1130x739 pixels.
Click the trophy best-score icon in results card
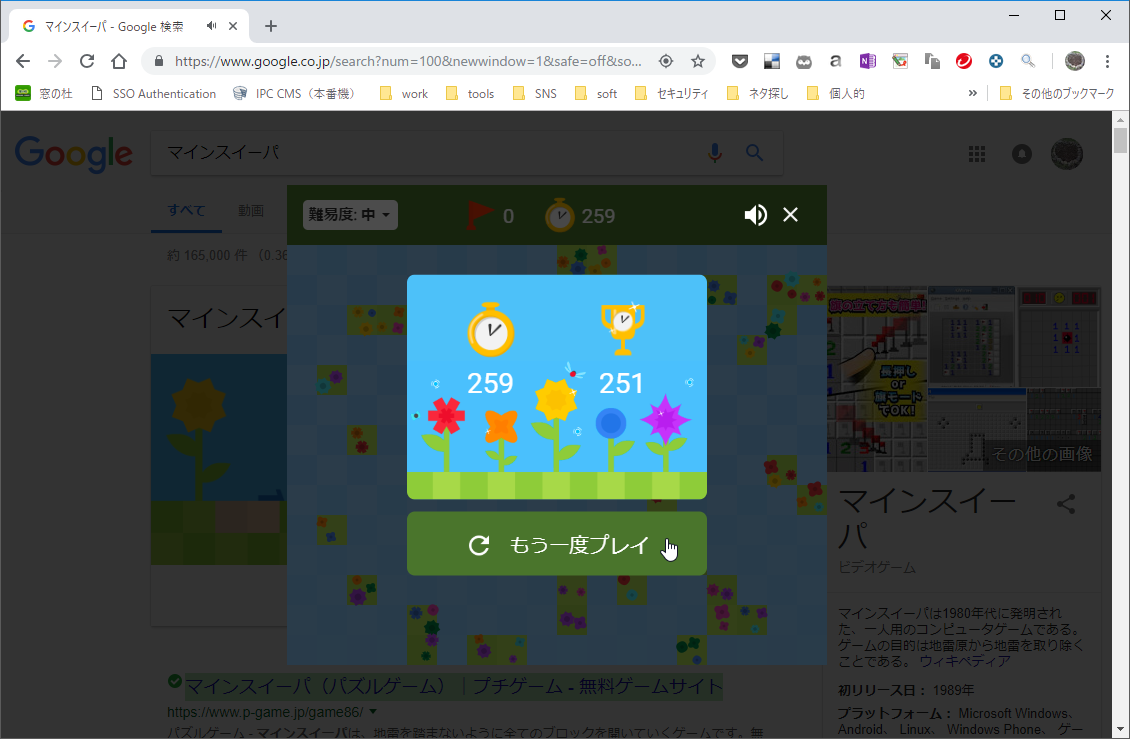click(621, 325)
